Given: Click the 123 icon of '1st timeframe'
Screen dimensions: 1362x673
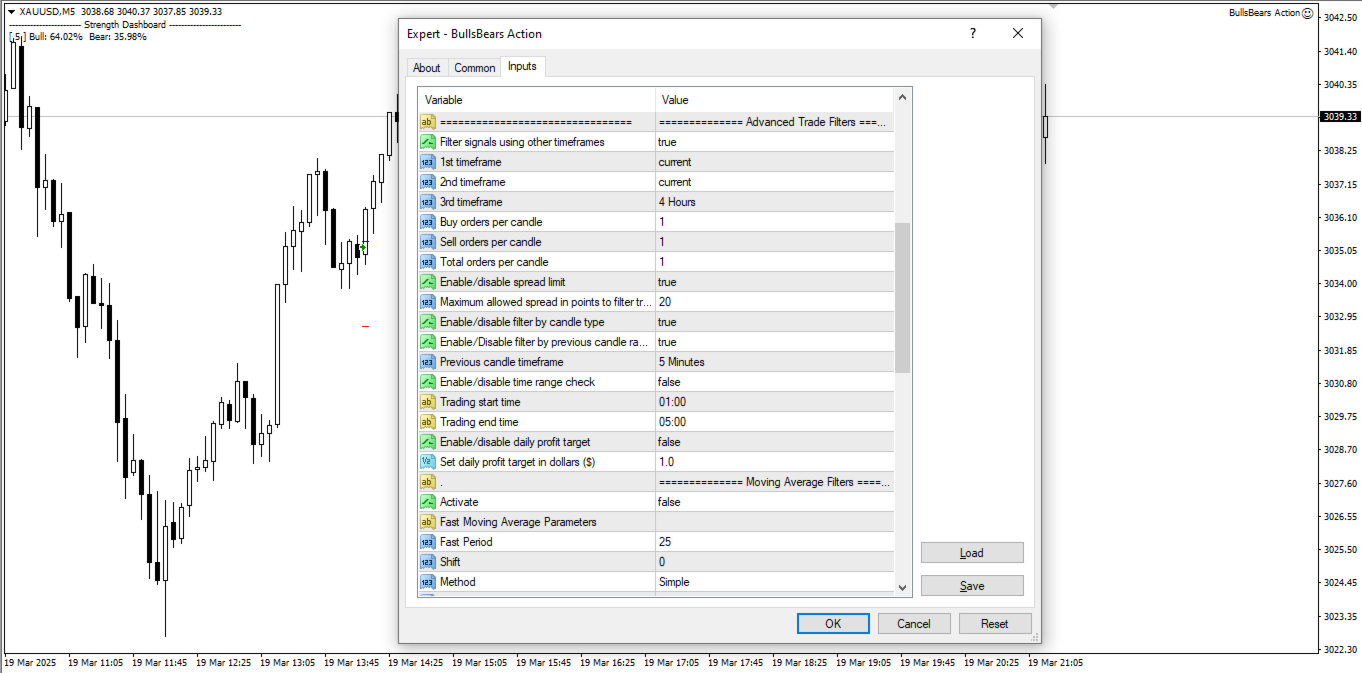Looking at the screenshot, I should (427, 162).
